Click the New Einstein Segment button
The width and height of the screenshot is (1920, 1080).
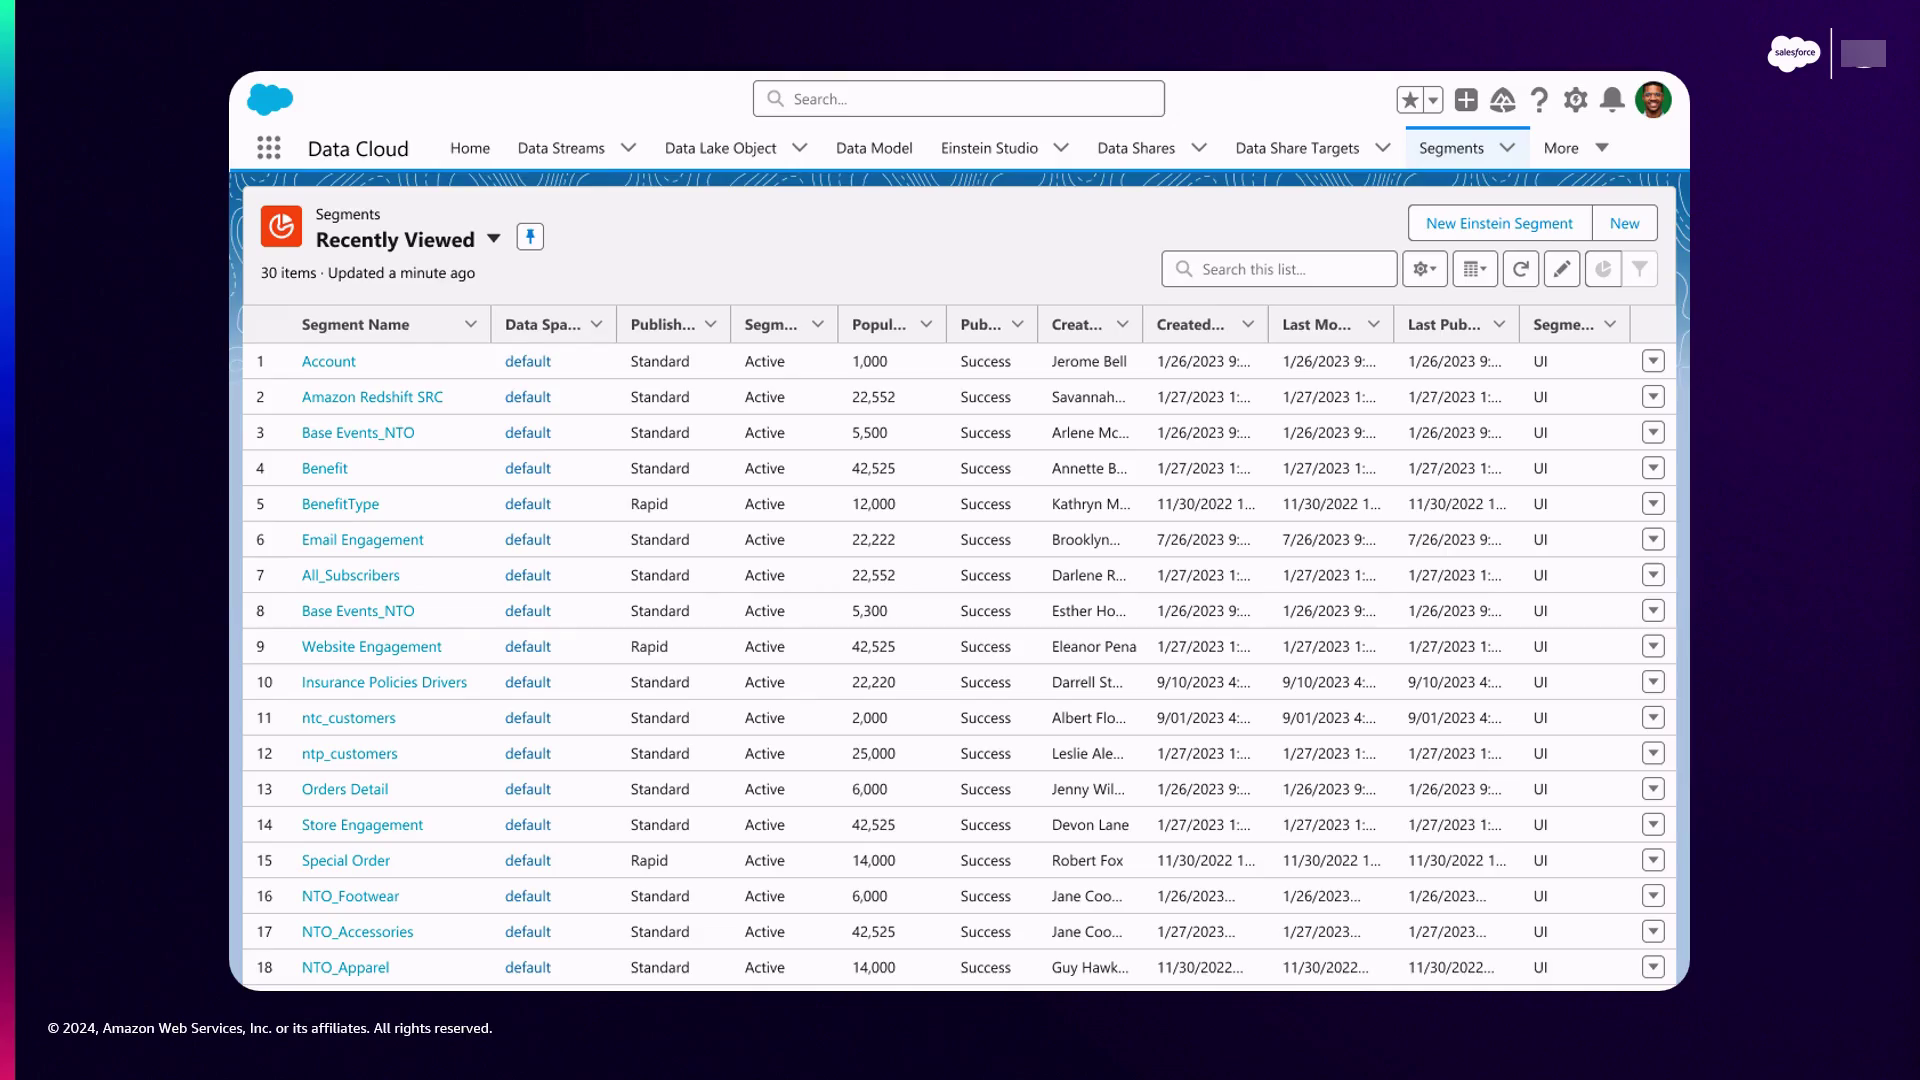1499,223
